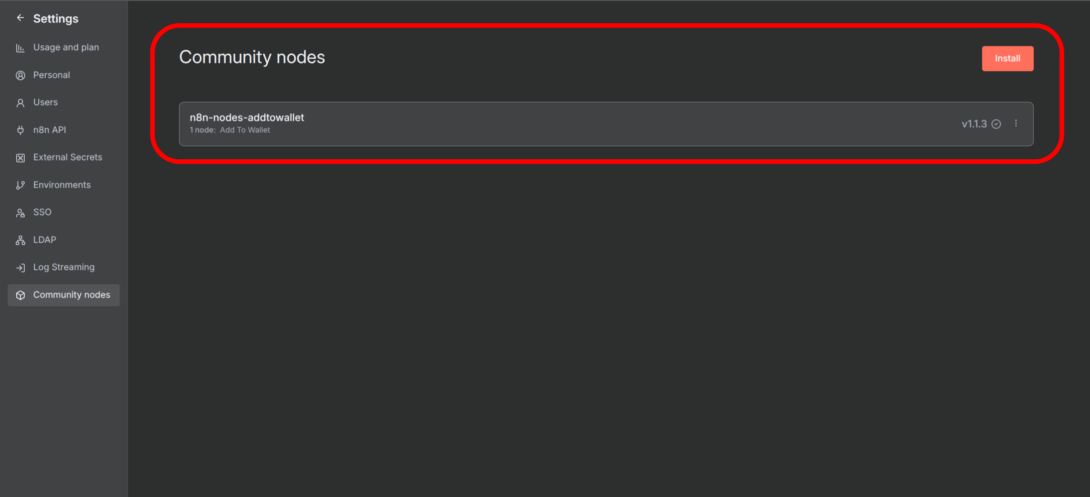Click the Log Streaming arrow icon
The width and height of the screenshot is (1090, 497).
pos(20,268)
